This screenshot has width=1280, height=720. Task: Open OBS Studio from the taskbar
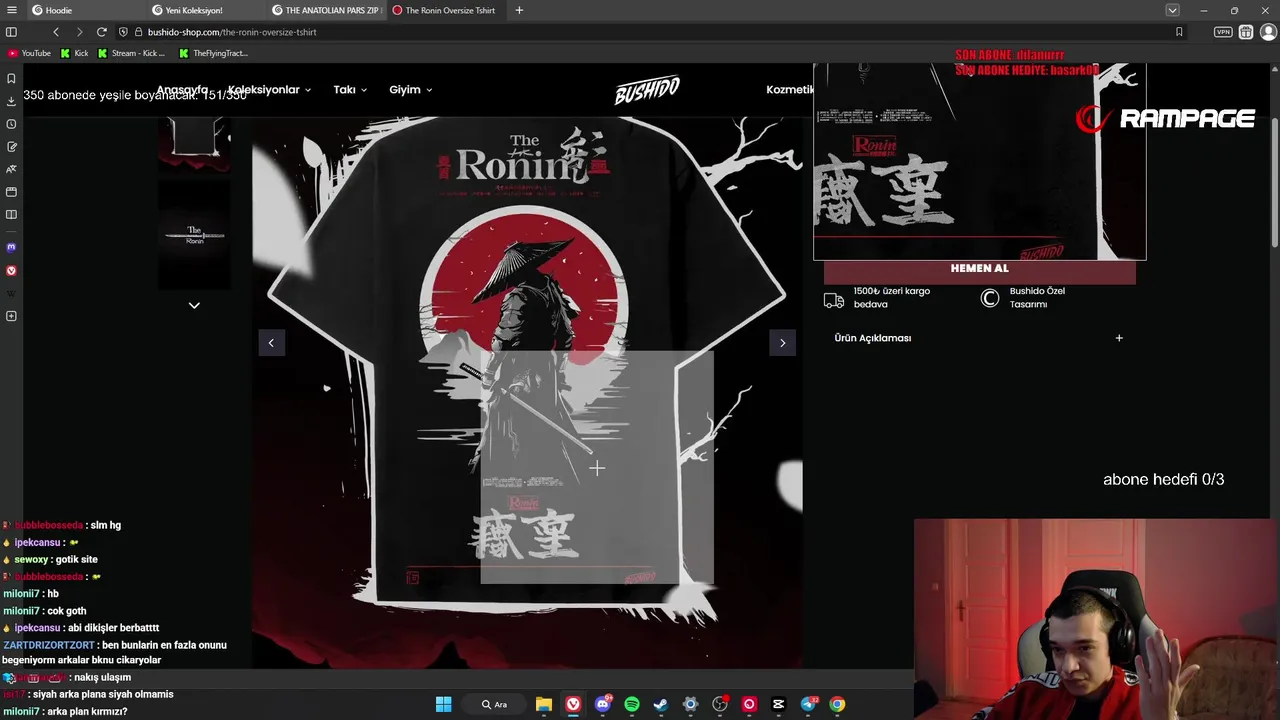720,704
